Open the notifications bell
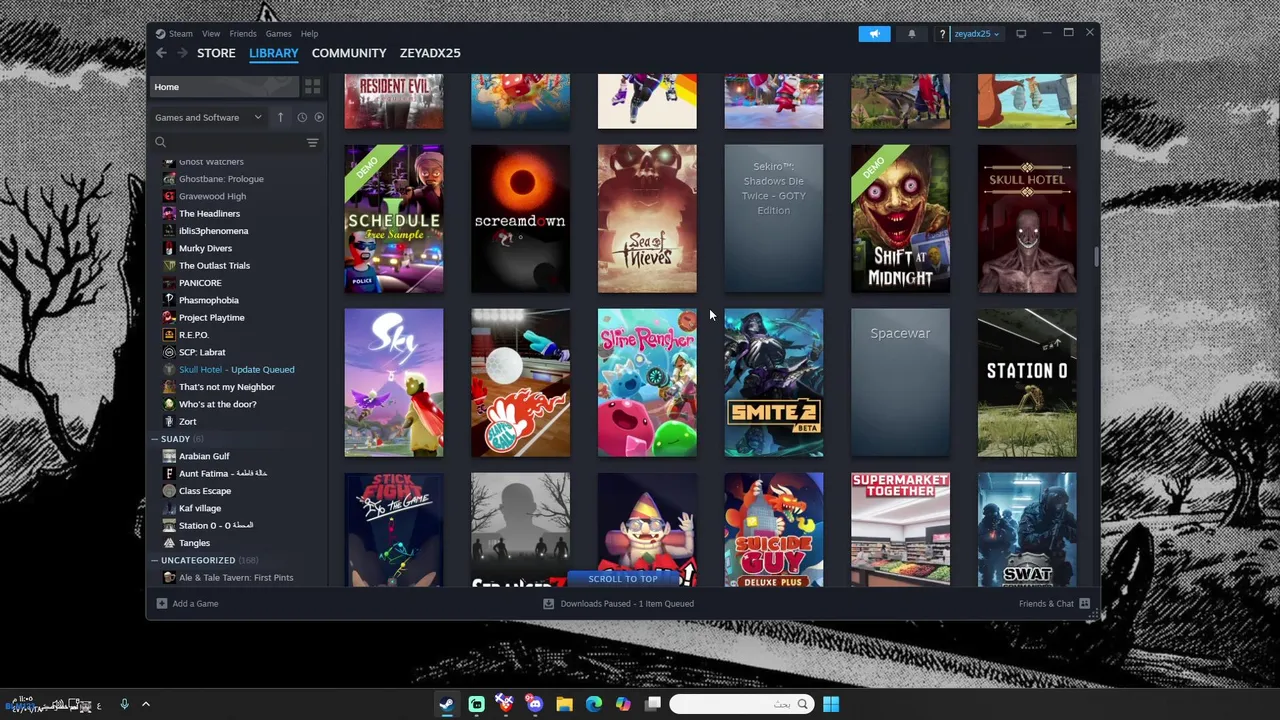The width and height of the screenshot is (1280, 720). tap(911, 34)
